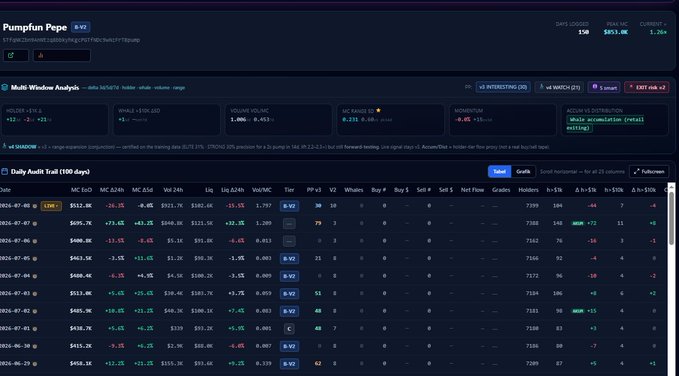Sort by the Vol 24h column header
This screenshot has width=679, height=376.
pos(173,190)
